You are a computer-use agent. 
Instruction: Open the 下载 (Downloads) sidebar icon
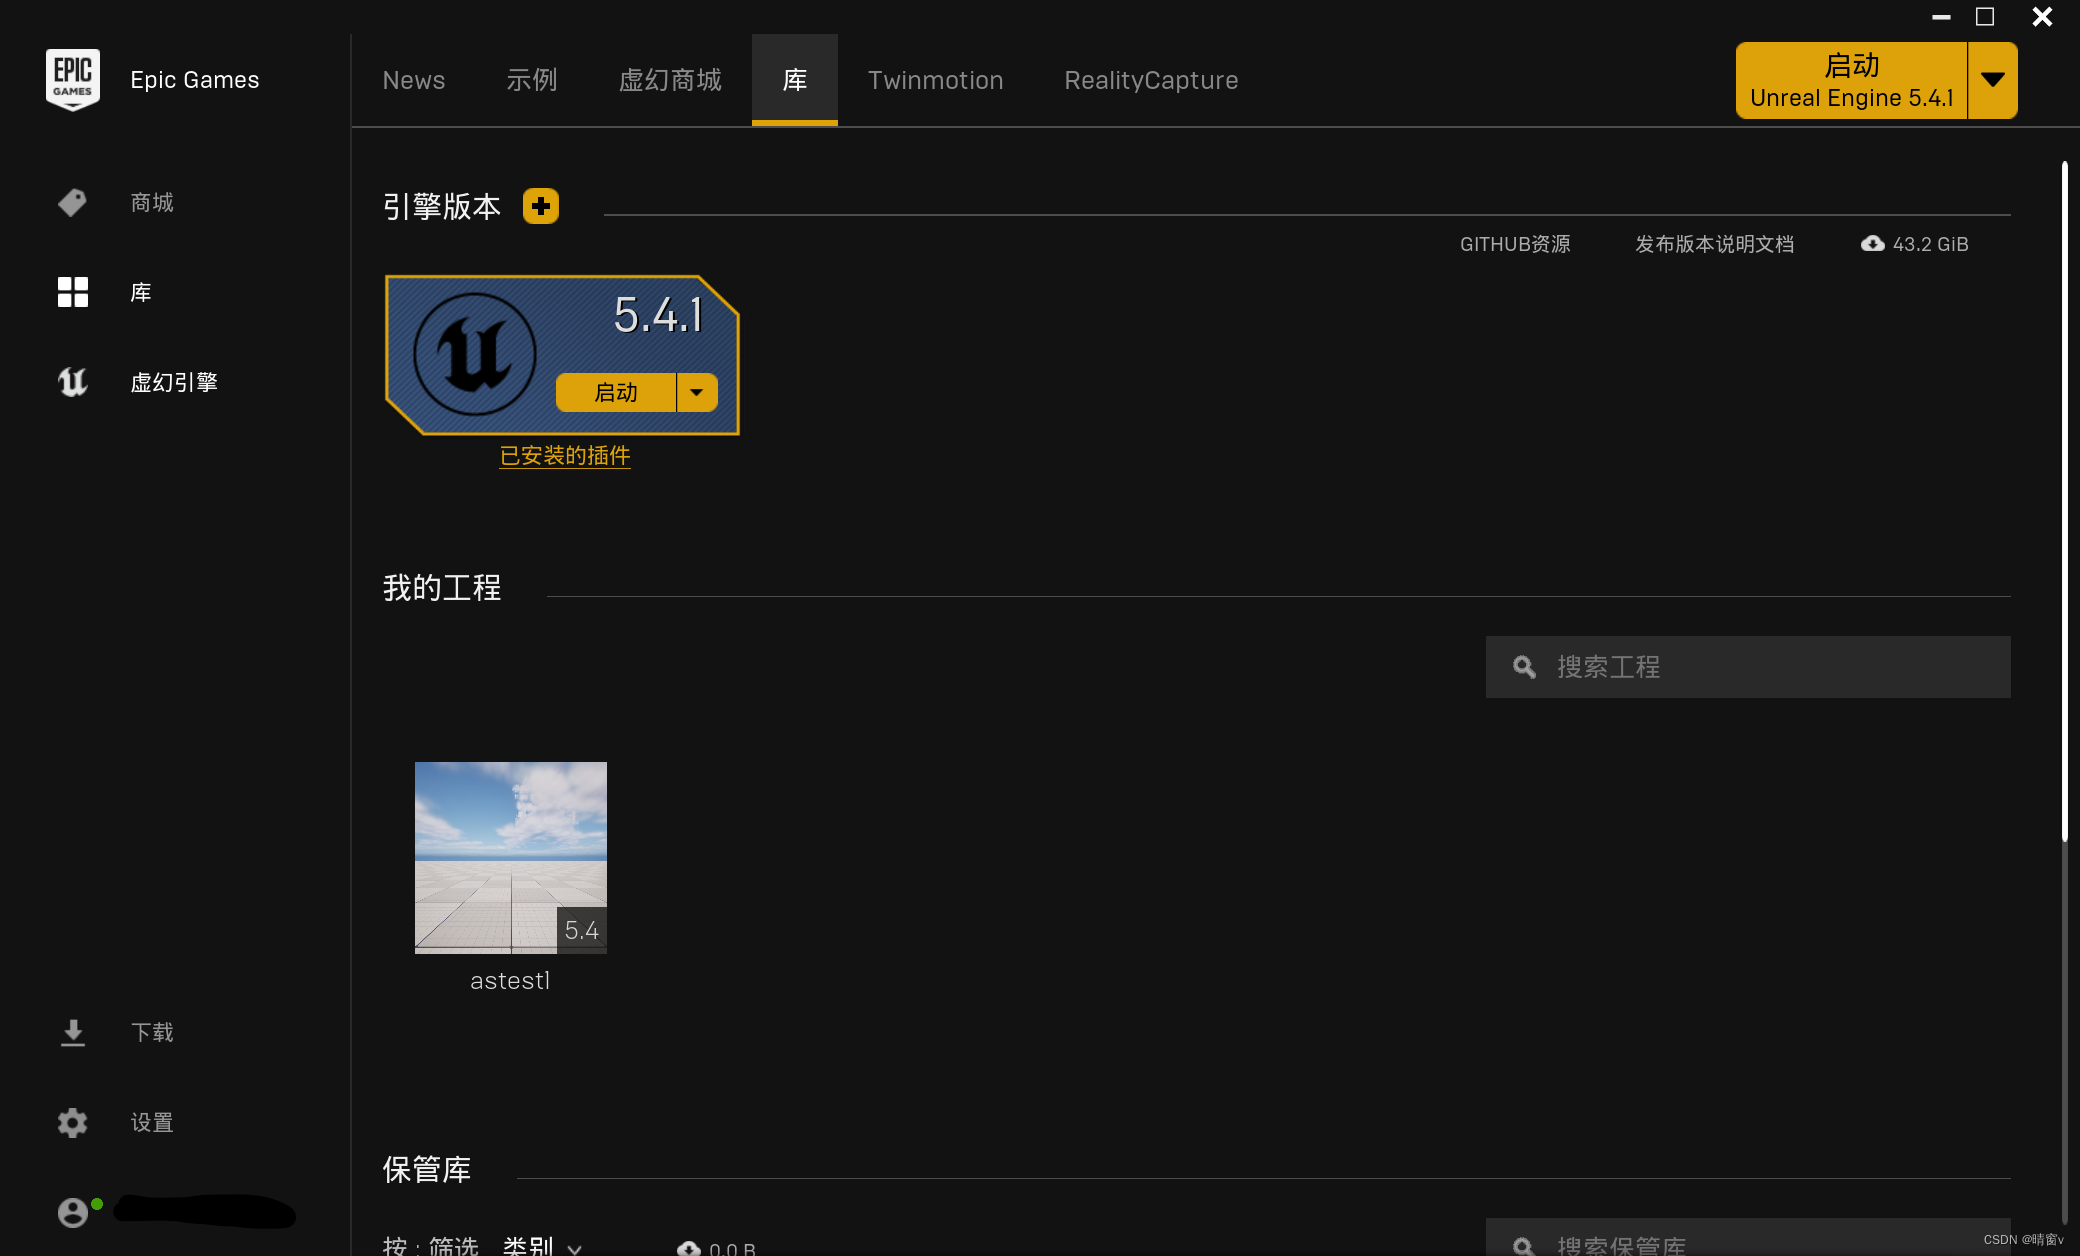(72, 1031)
